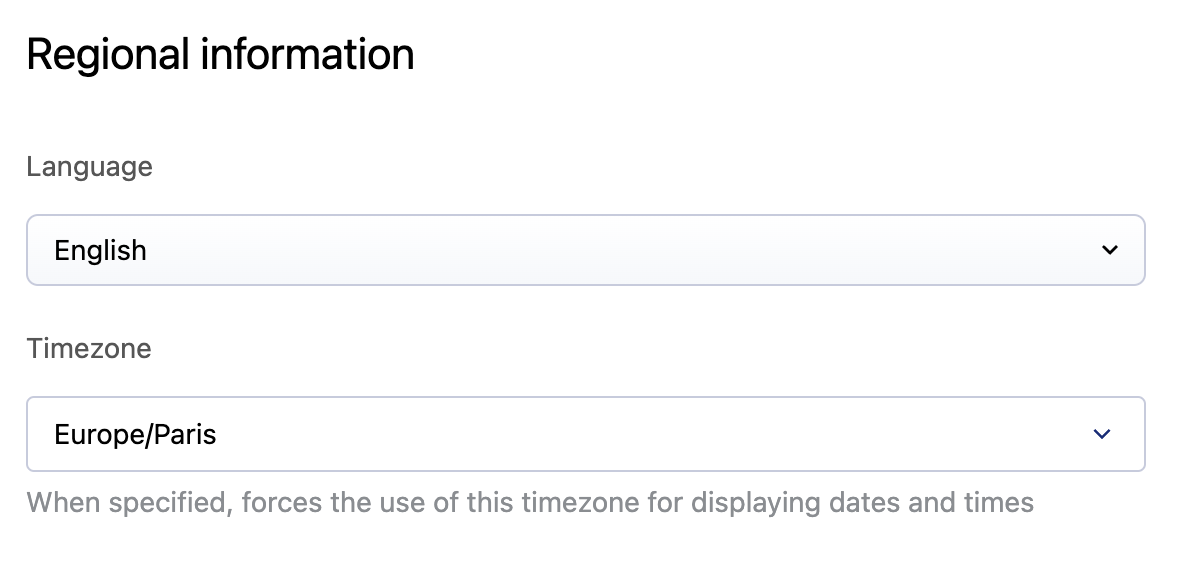Screen dimensions: 1194x562
Task: Open the Timezone select box
Action: click(585, 434)
